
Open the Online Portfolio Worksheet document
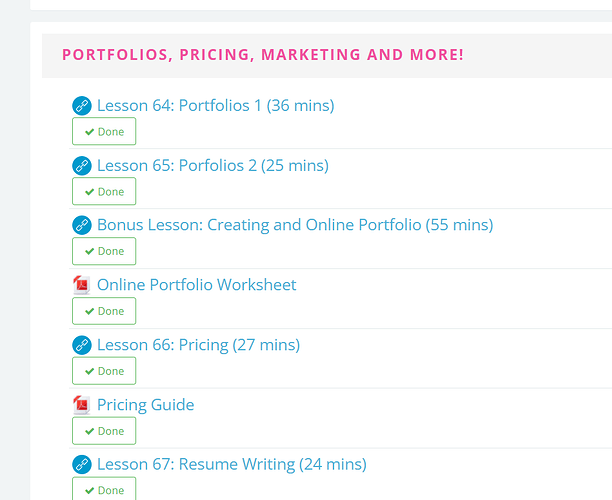coord(196,285)
